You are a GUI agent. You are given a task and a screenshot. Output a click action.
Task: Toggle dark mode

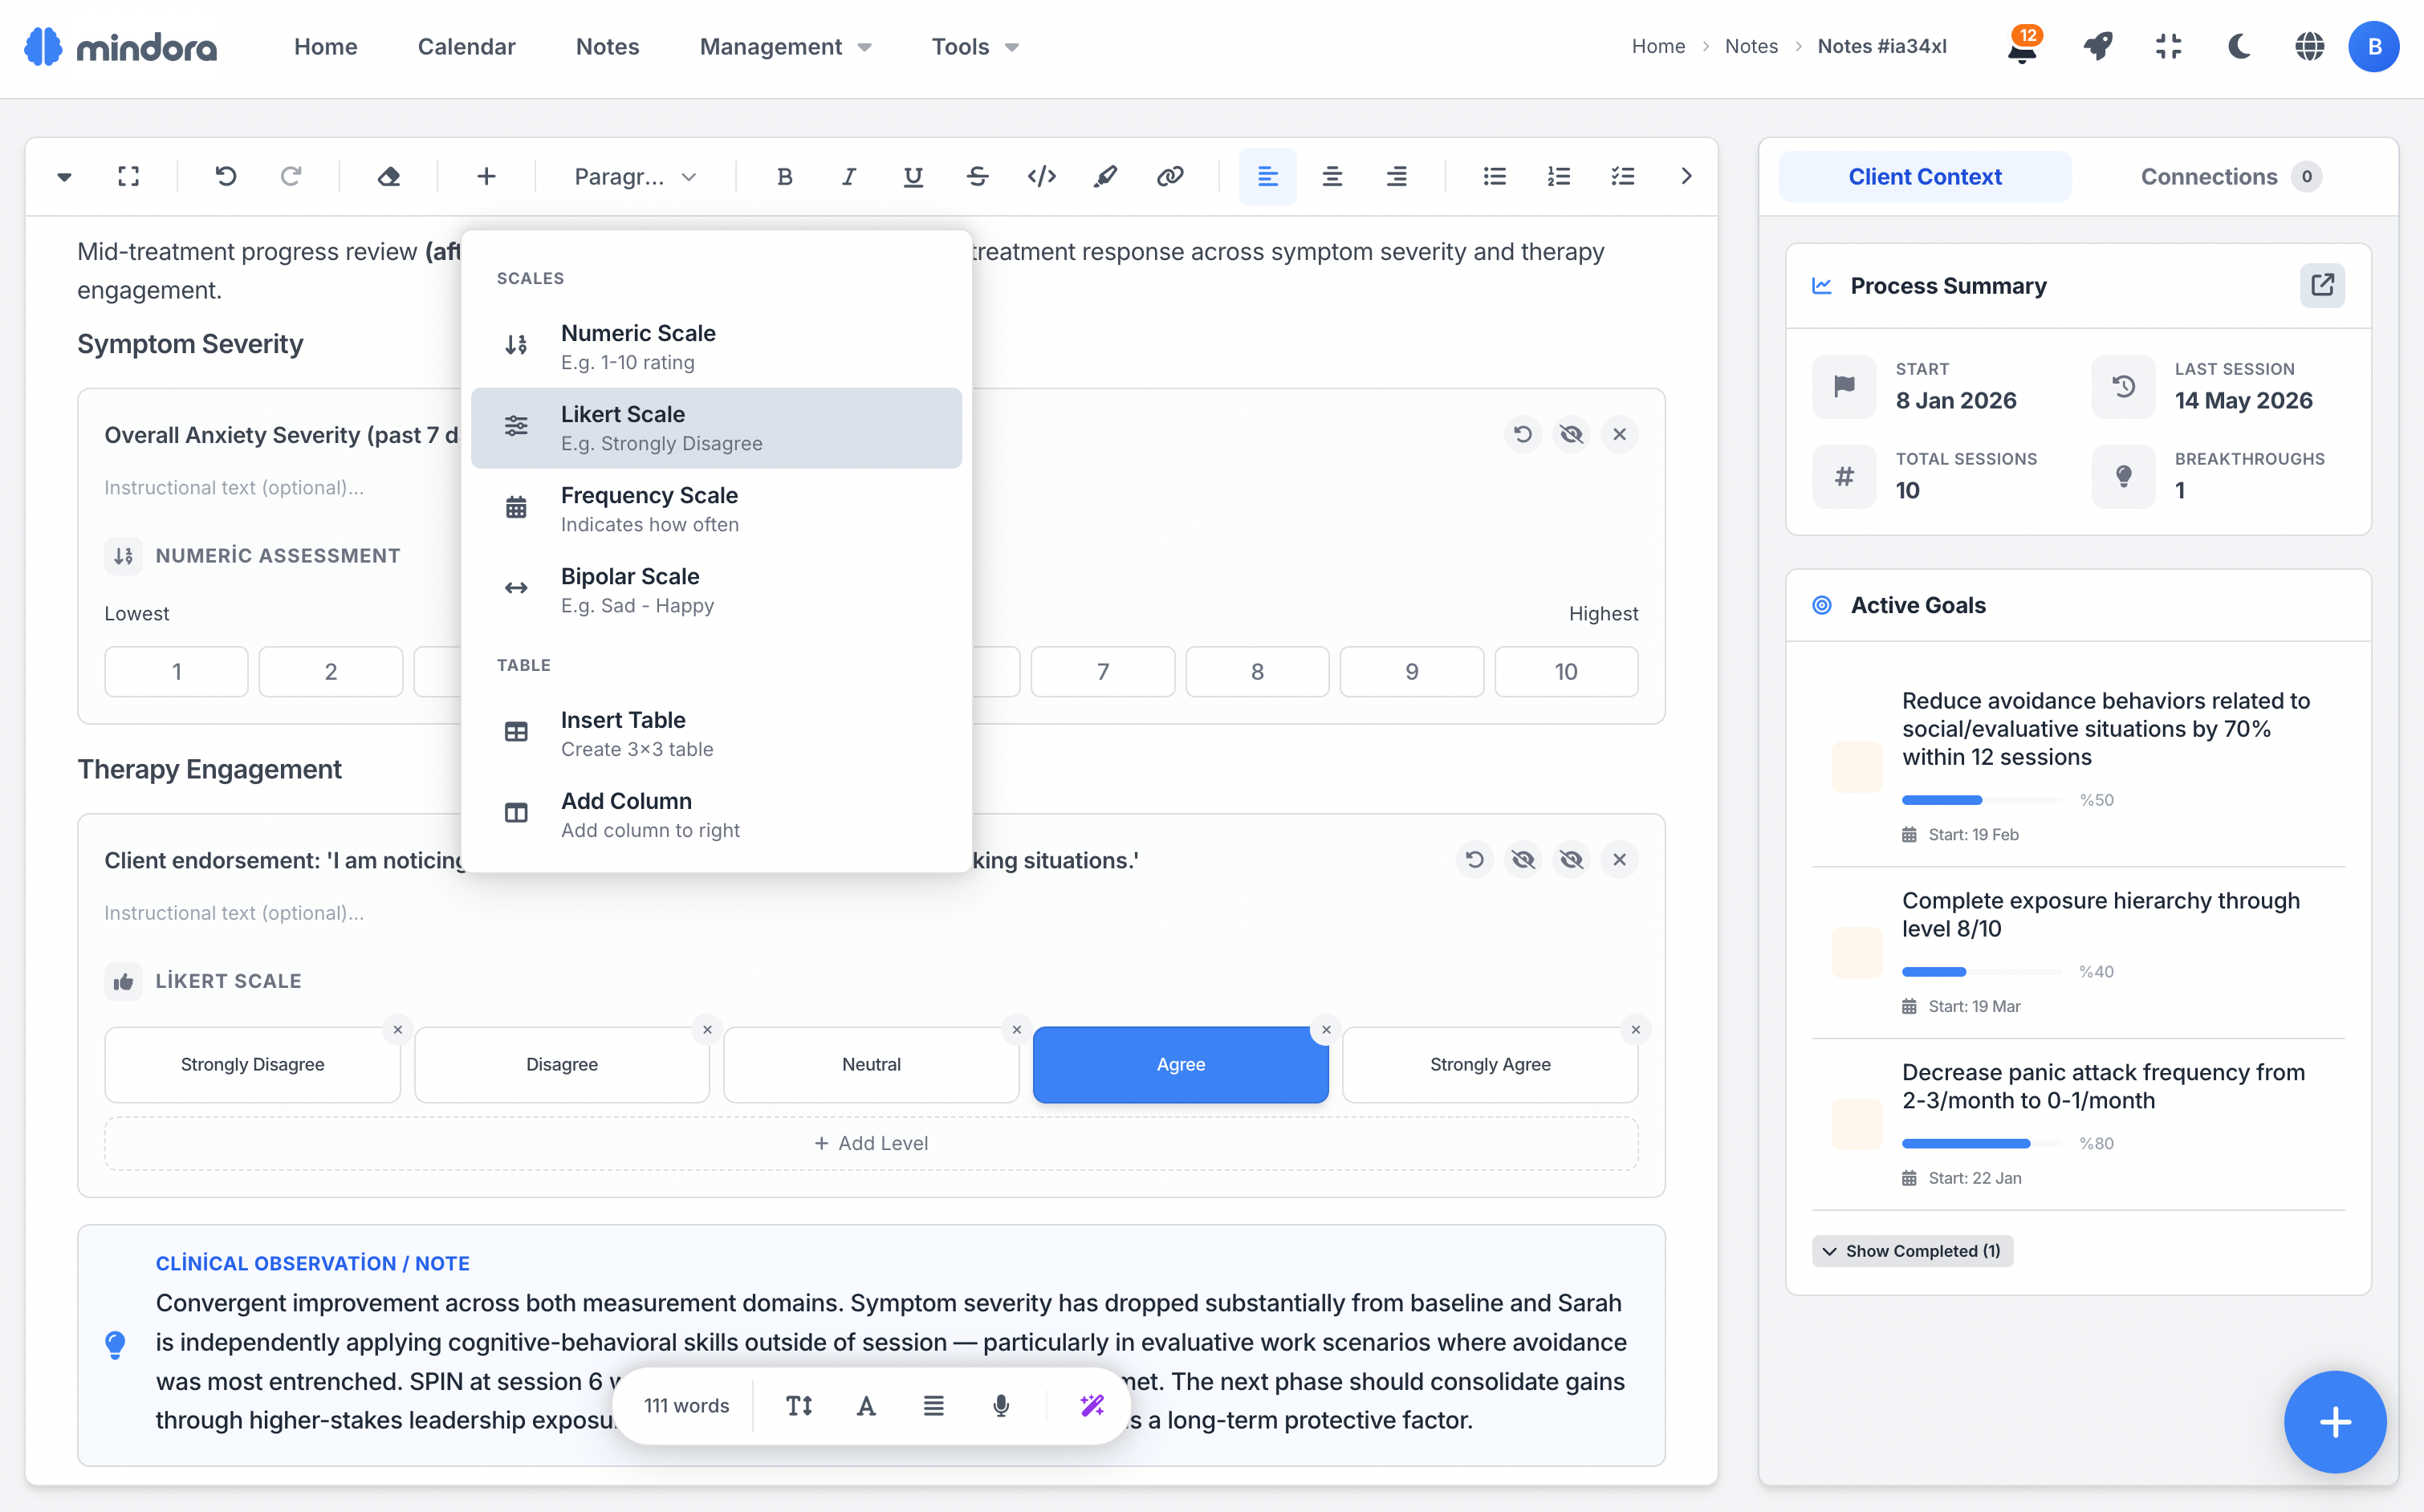point(2239,47)
